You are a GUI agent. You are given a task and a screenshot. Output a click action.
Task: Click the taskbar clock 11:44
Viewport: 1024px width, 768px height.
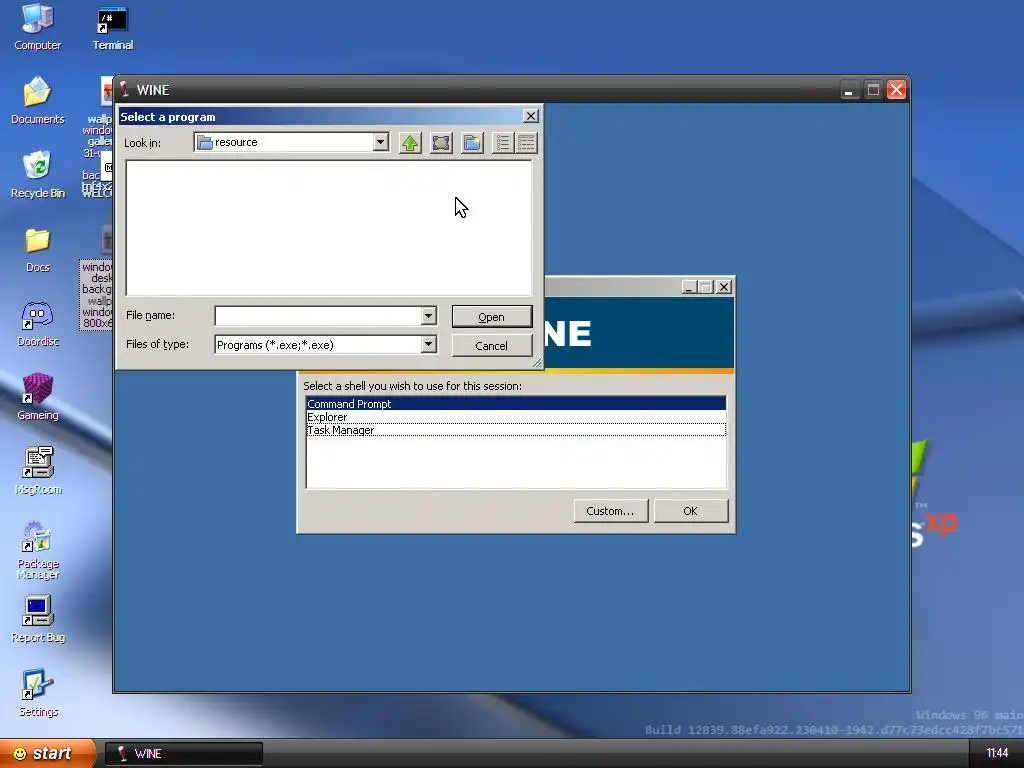click(997, 753)
